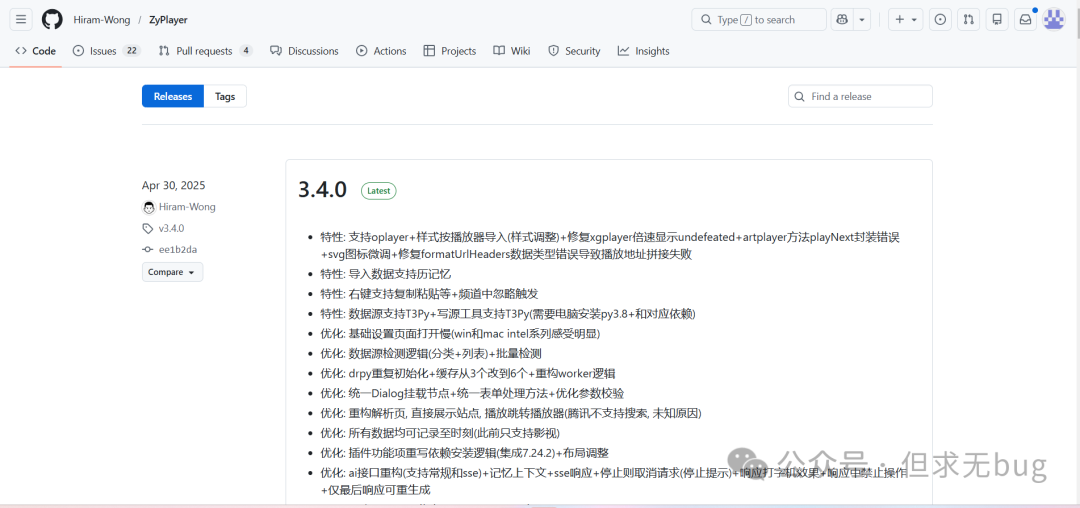Open the repositories icon in header
1080x508 pixels.
(997, 19)
